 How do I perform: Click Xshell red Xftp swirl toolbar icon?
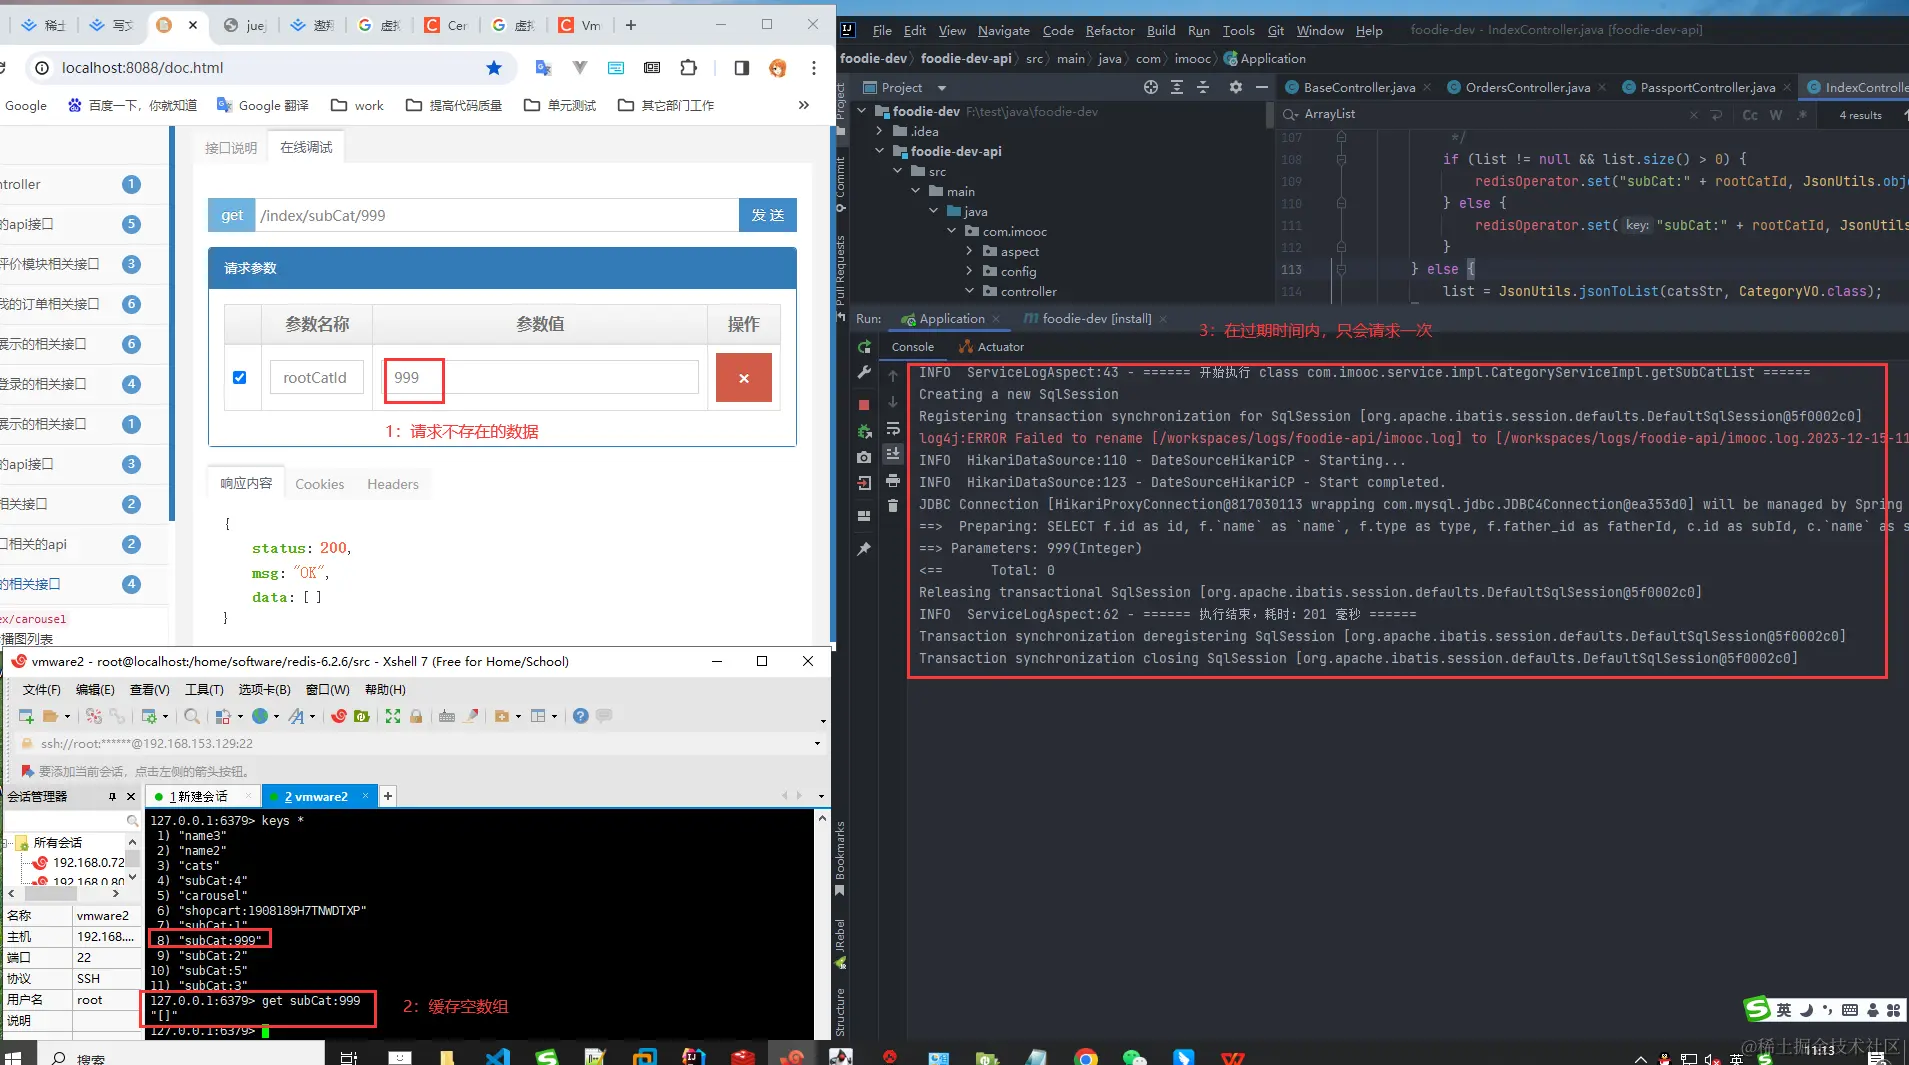[x=339, y=716]
